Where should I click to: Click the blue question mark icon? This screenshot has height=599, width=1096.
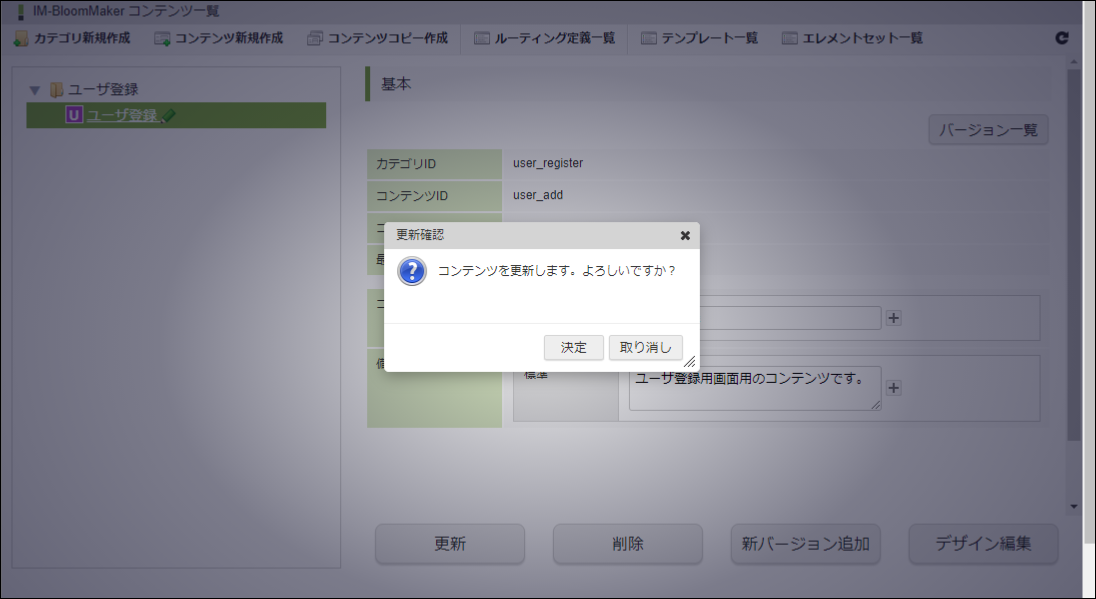point(412,271)
